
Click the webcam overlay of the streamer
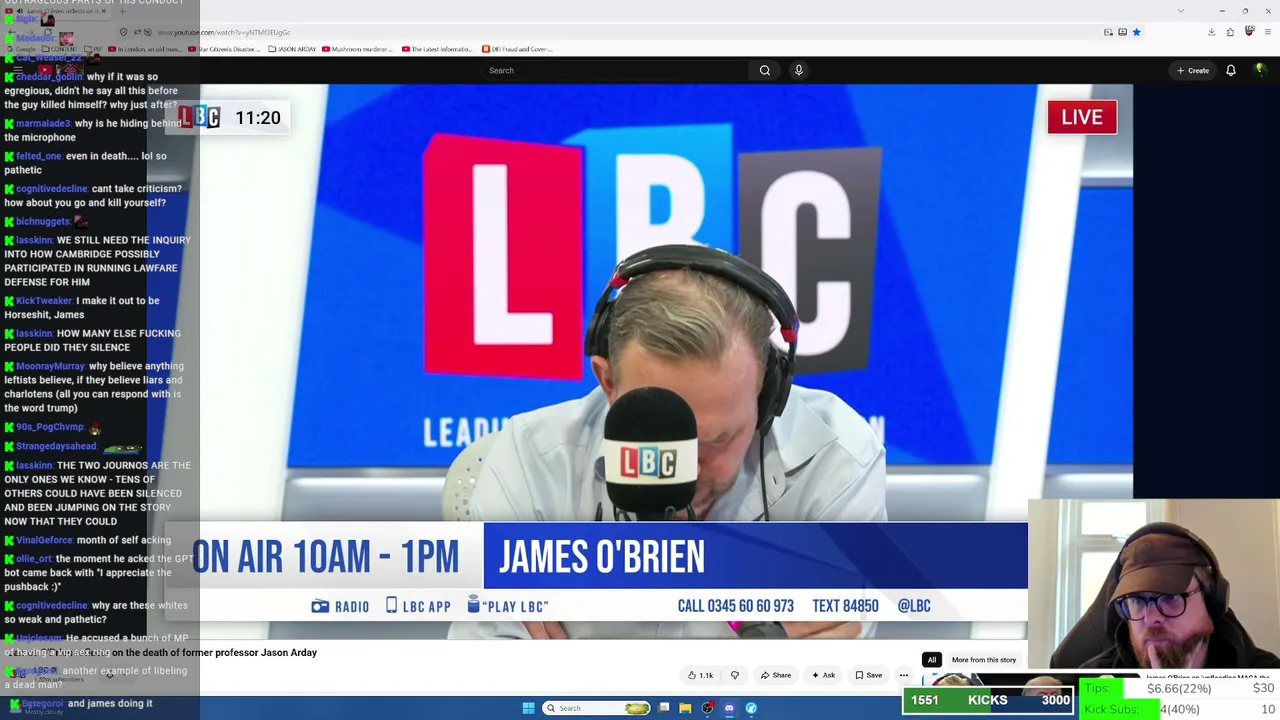(1154, 585)
